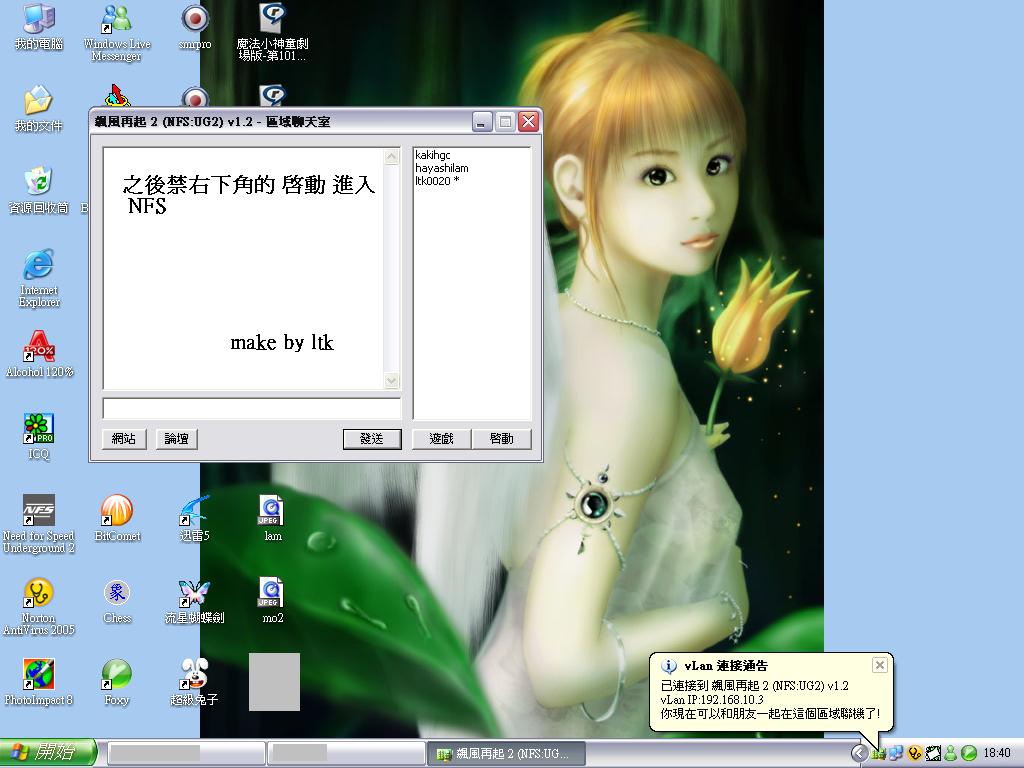
Task: Expand hidden system tray icons arrow
Action: pos(859,753)
